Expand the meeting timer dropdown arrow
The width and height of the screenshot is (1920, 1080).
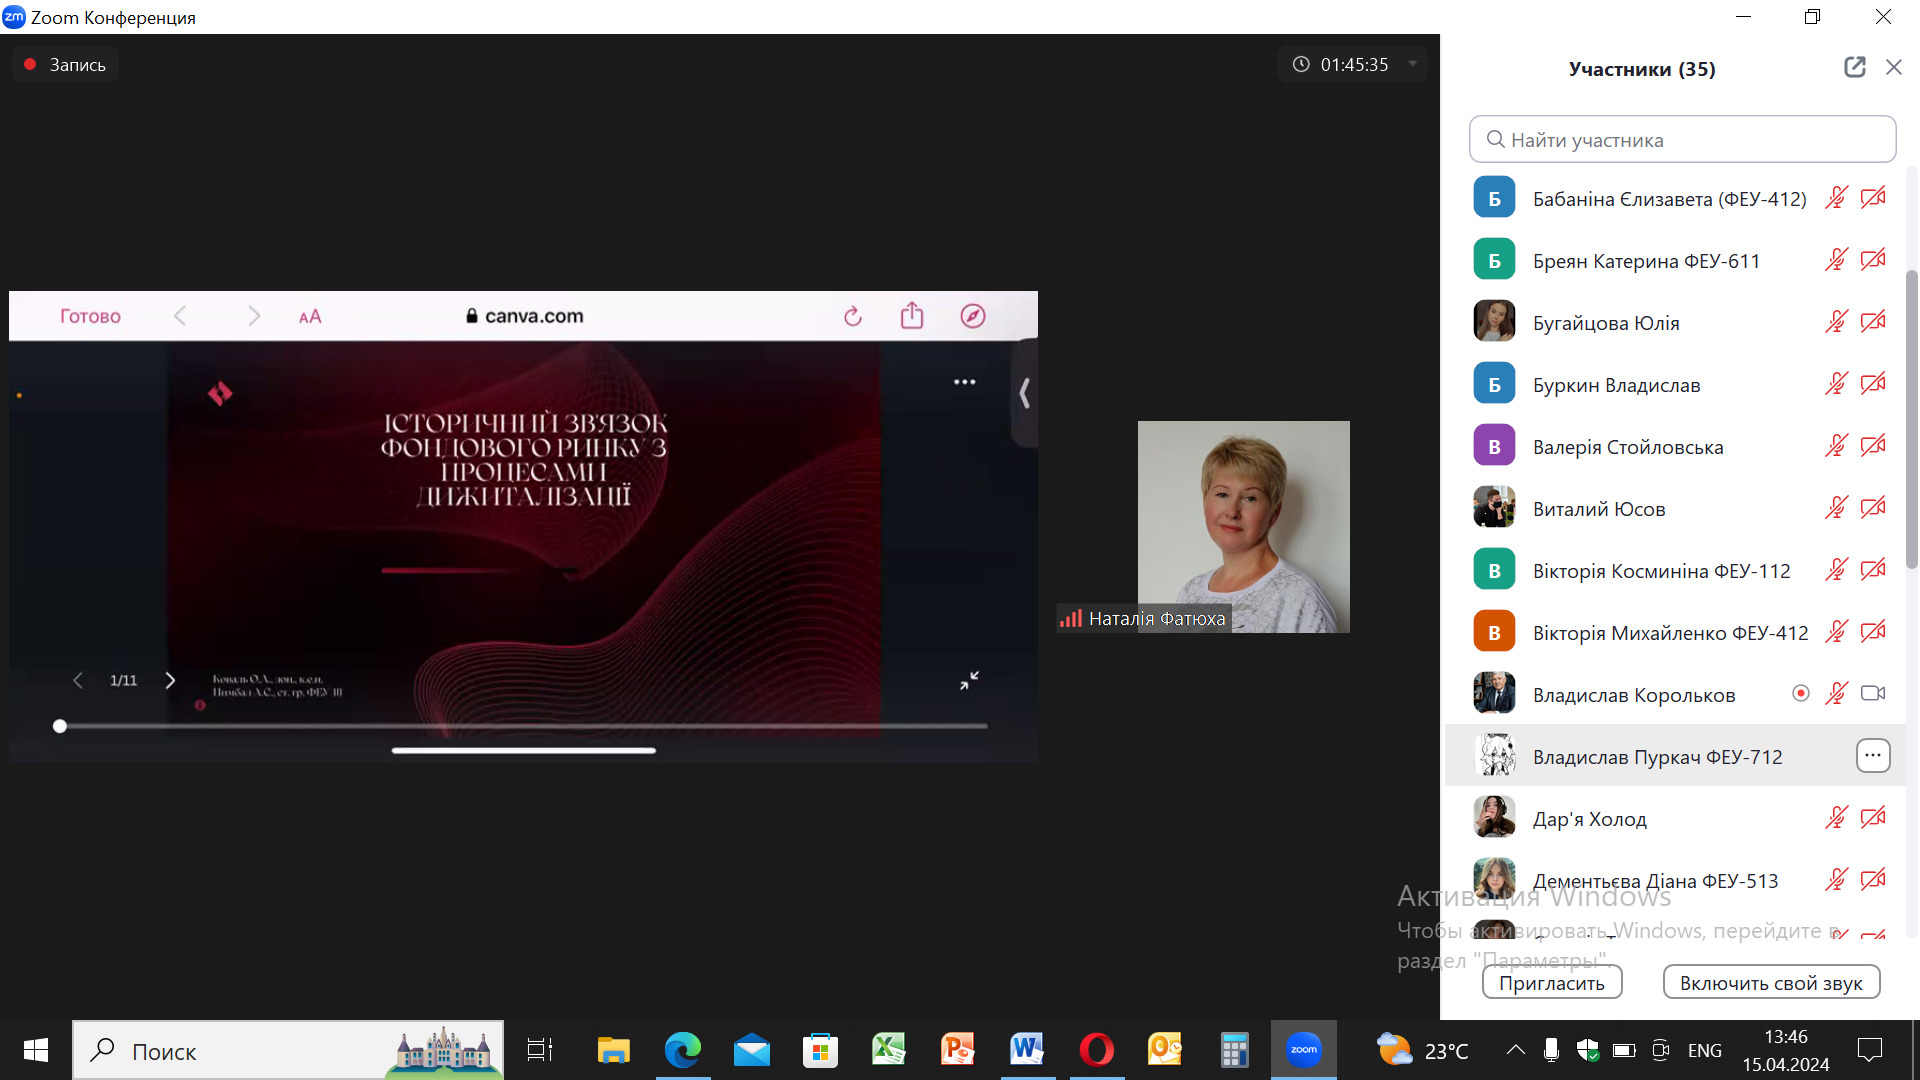coord(1412,64)
